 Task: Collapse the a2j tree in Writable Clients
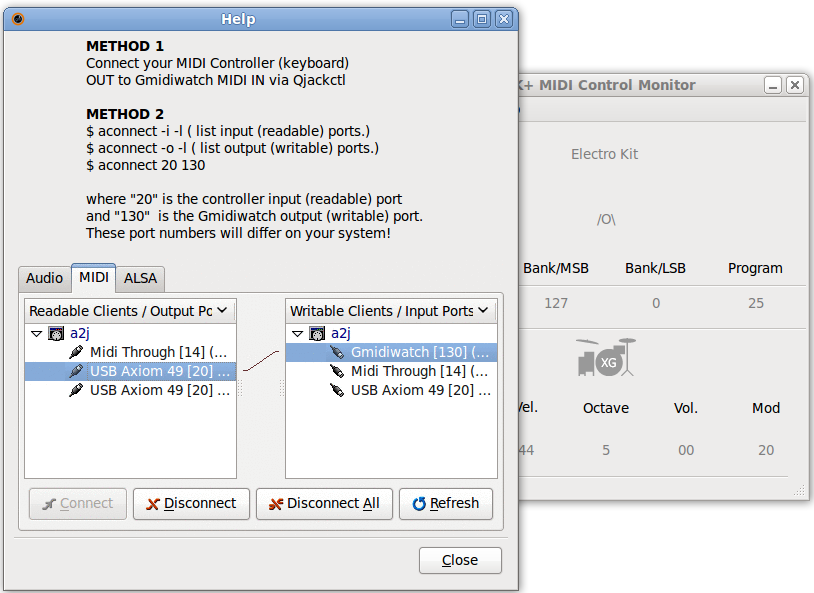(x=297, y=333)
